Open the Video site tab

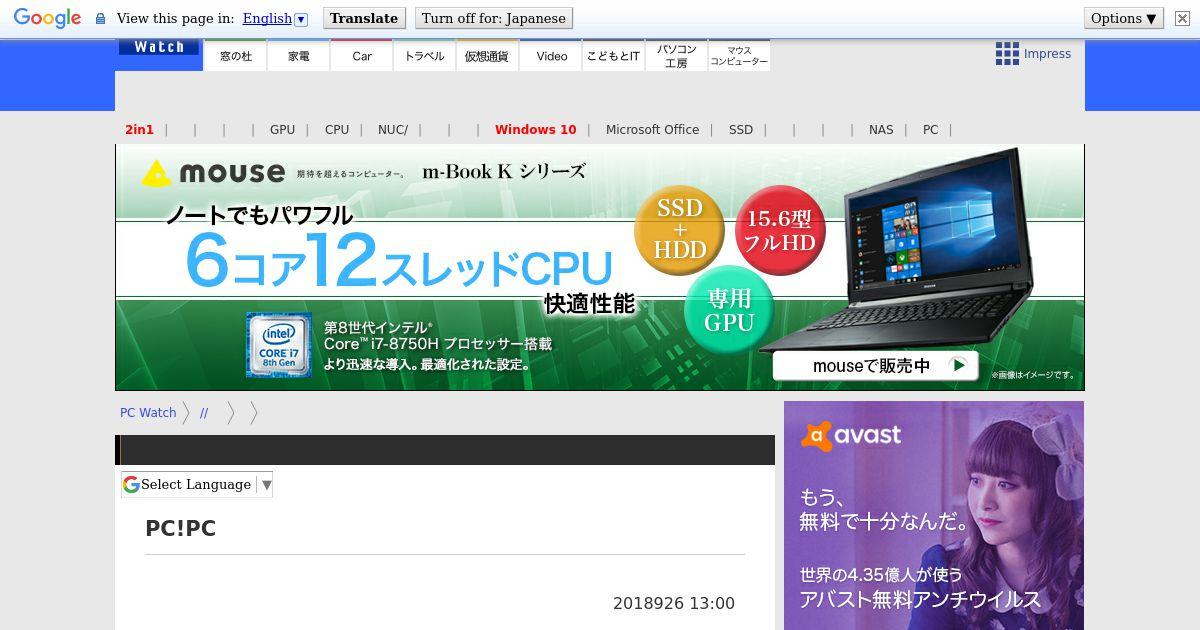(551, 56)
